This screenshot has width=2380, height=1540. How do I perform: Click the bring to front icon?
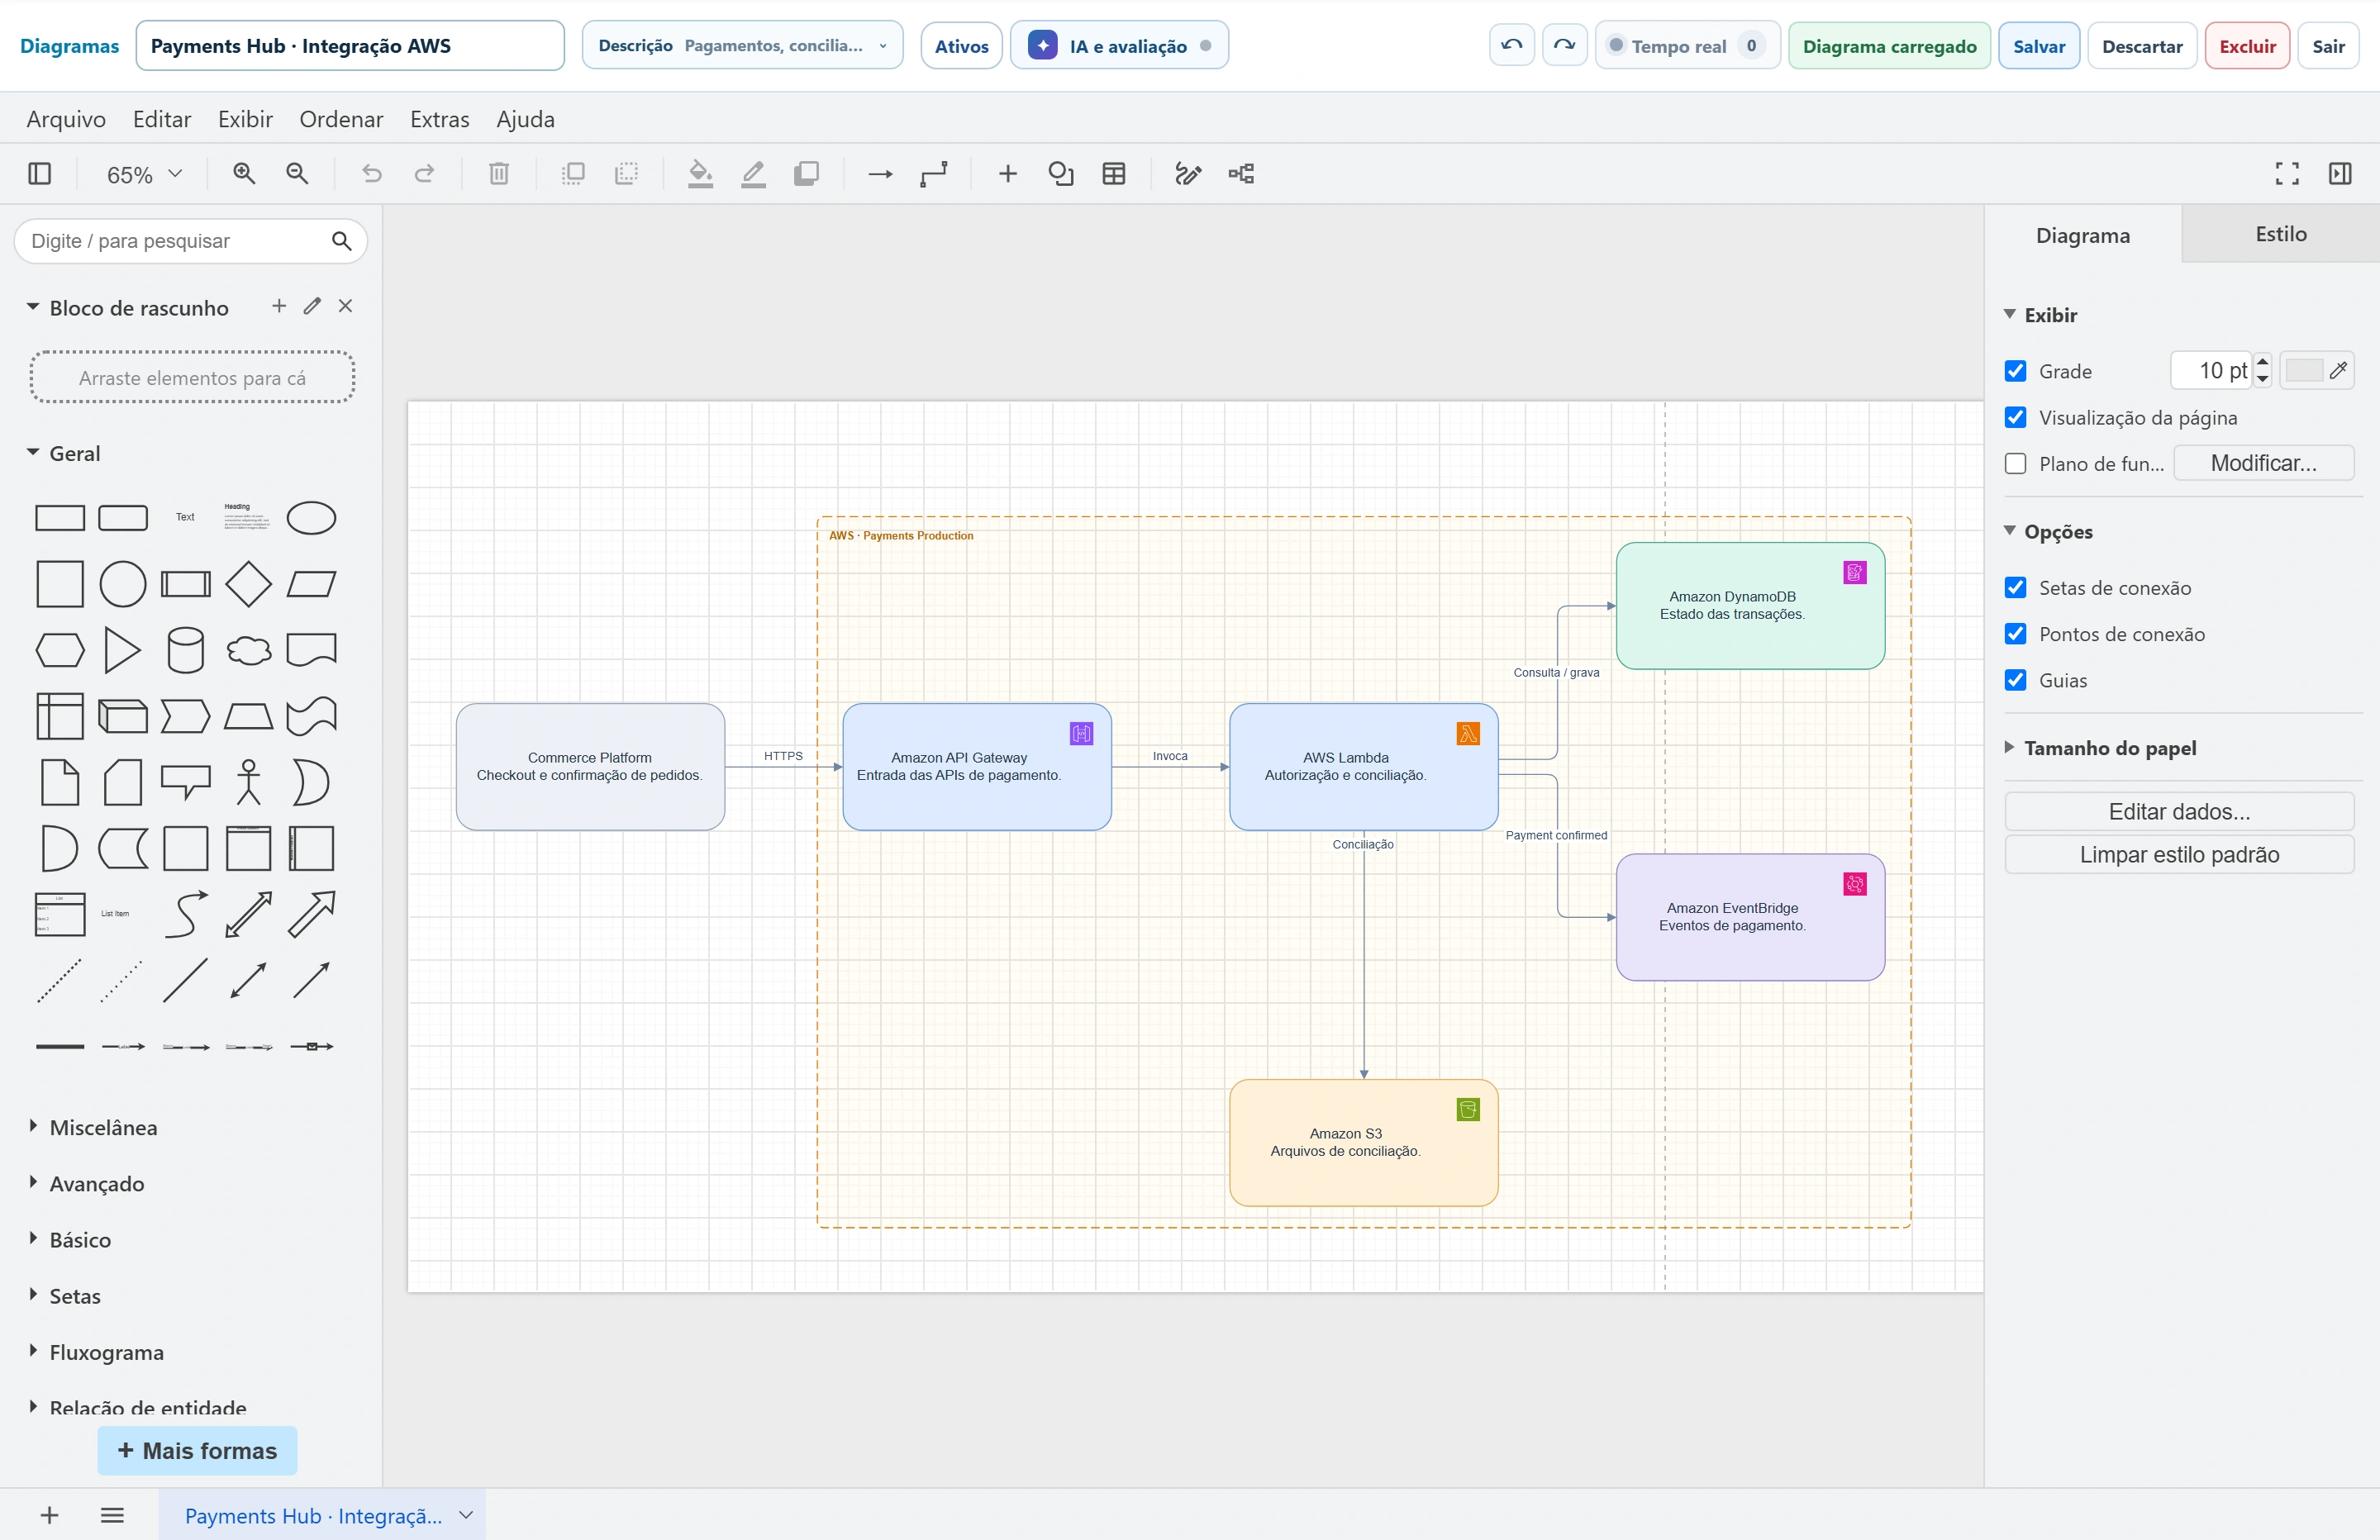[x=573, y=174]
